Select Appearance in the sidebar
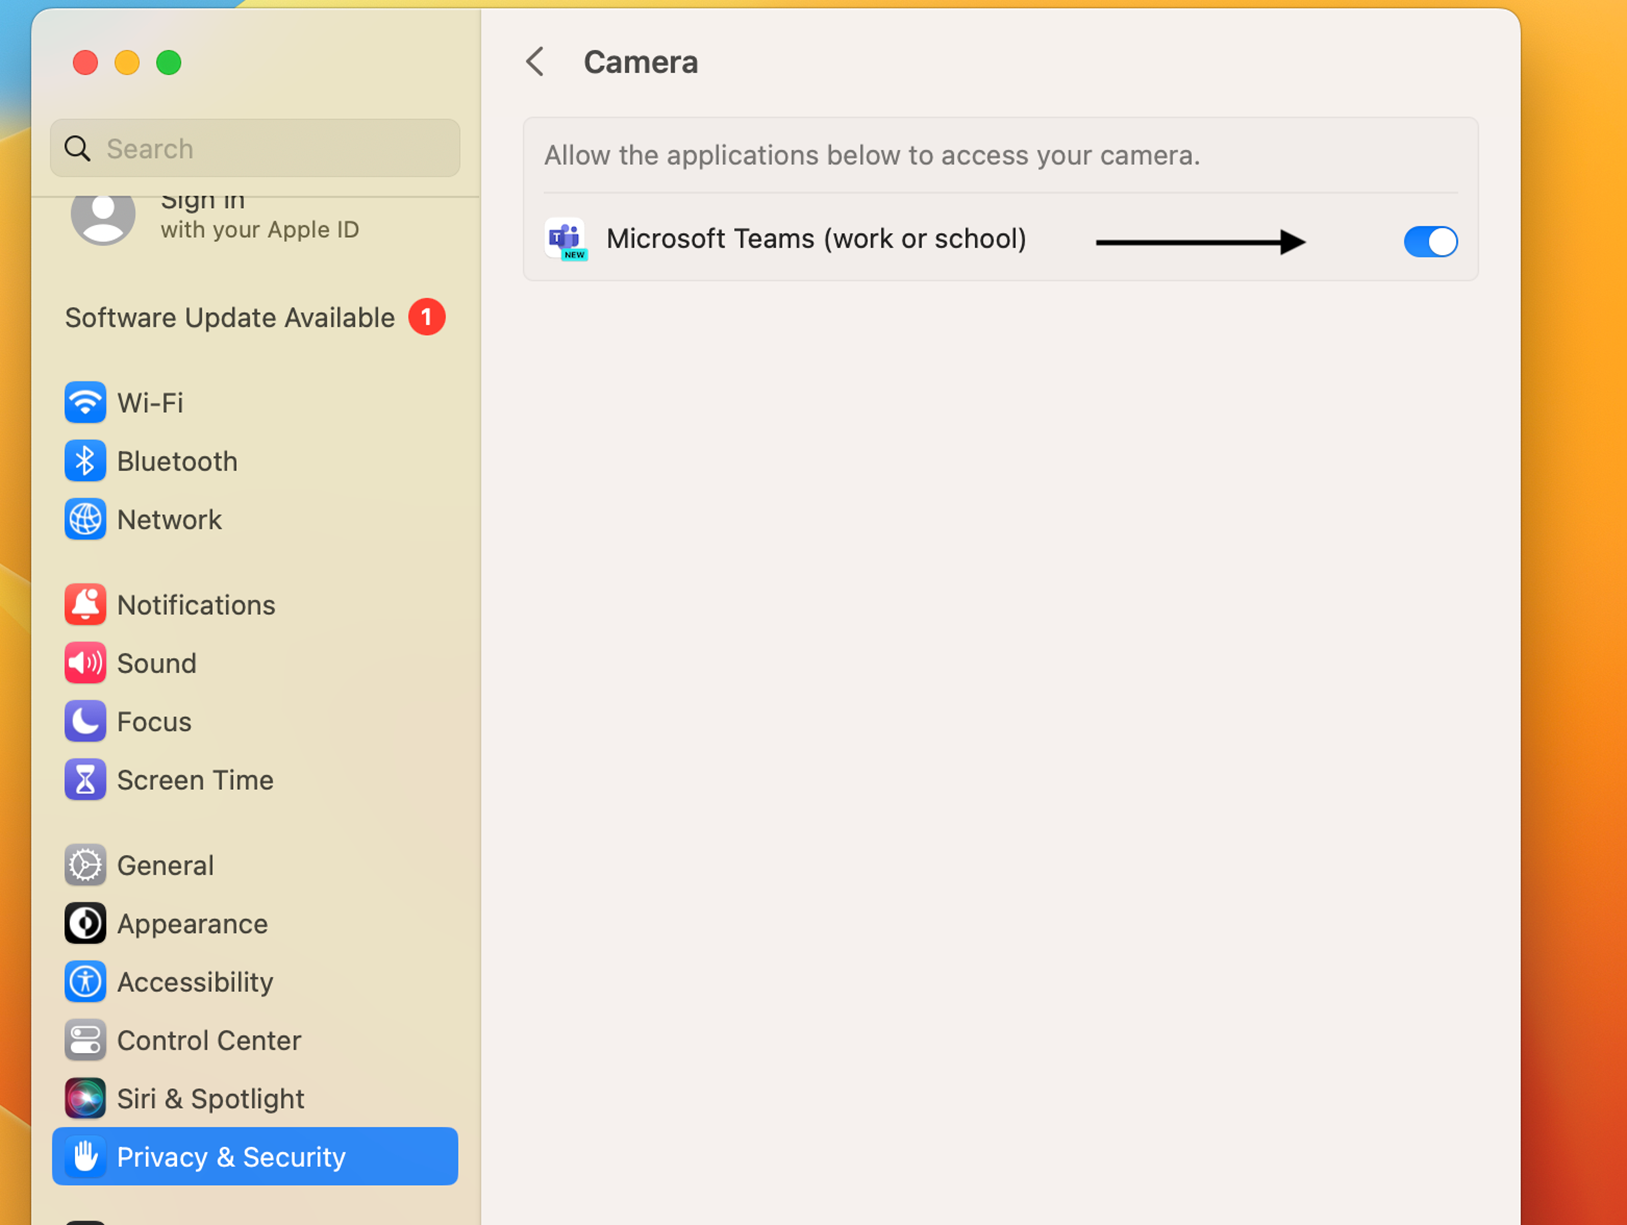This screenshot has height=1225, width=1627. pos(192,924)
